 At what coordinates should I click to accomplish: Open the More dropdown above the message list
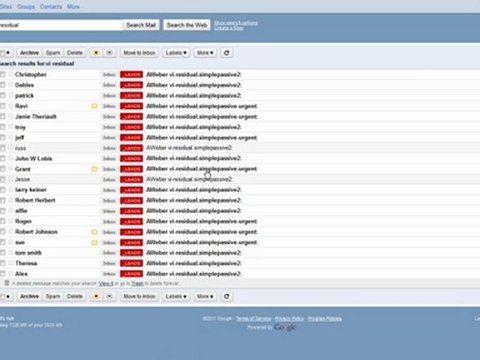pyautogui.click(x=205, y=53)
